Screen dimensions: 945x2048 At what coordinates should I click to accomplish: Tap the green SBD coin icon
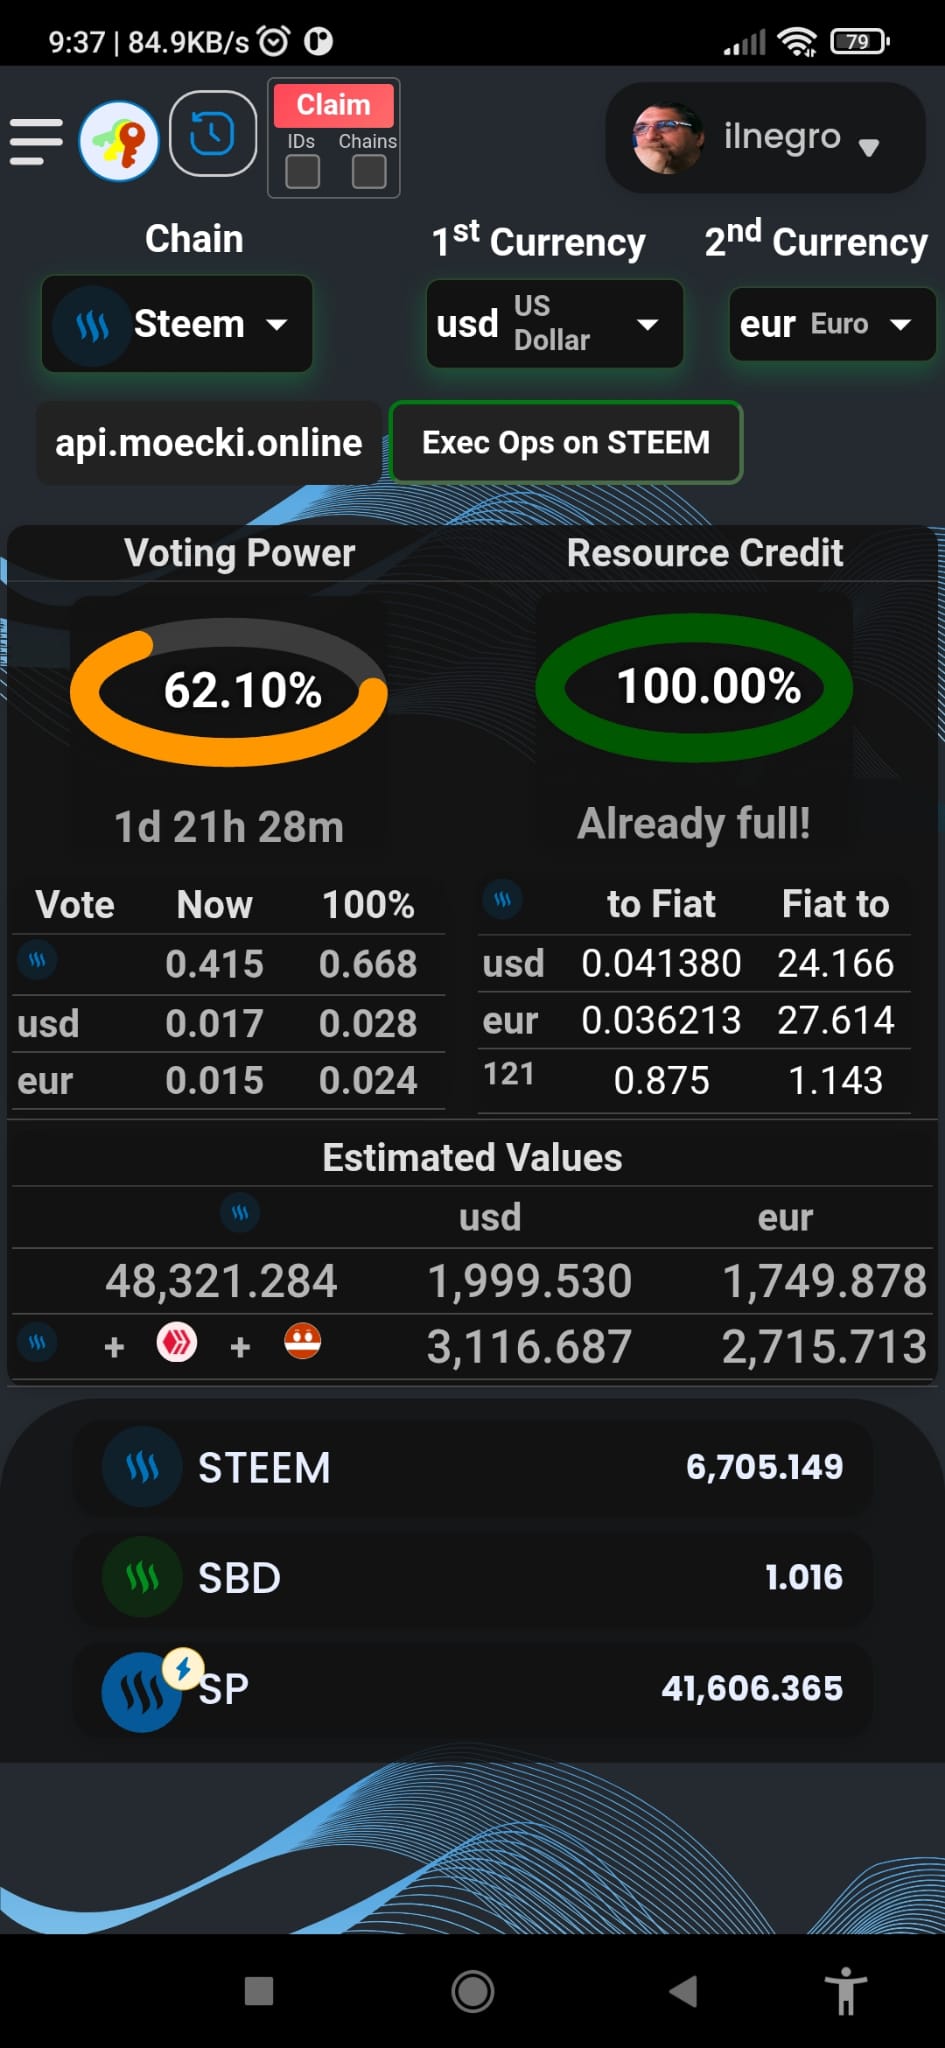pyautogui.click(x=142, y=1577)
